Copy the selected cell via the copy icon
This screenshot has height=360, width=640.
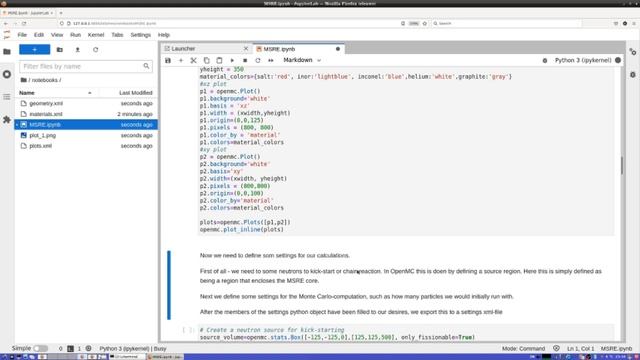207,60
